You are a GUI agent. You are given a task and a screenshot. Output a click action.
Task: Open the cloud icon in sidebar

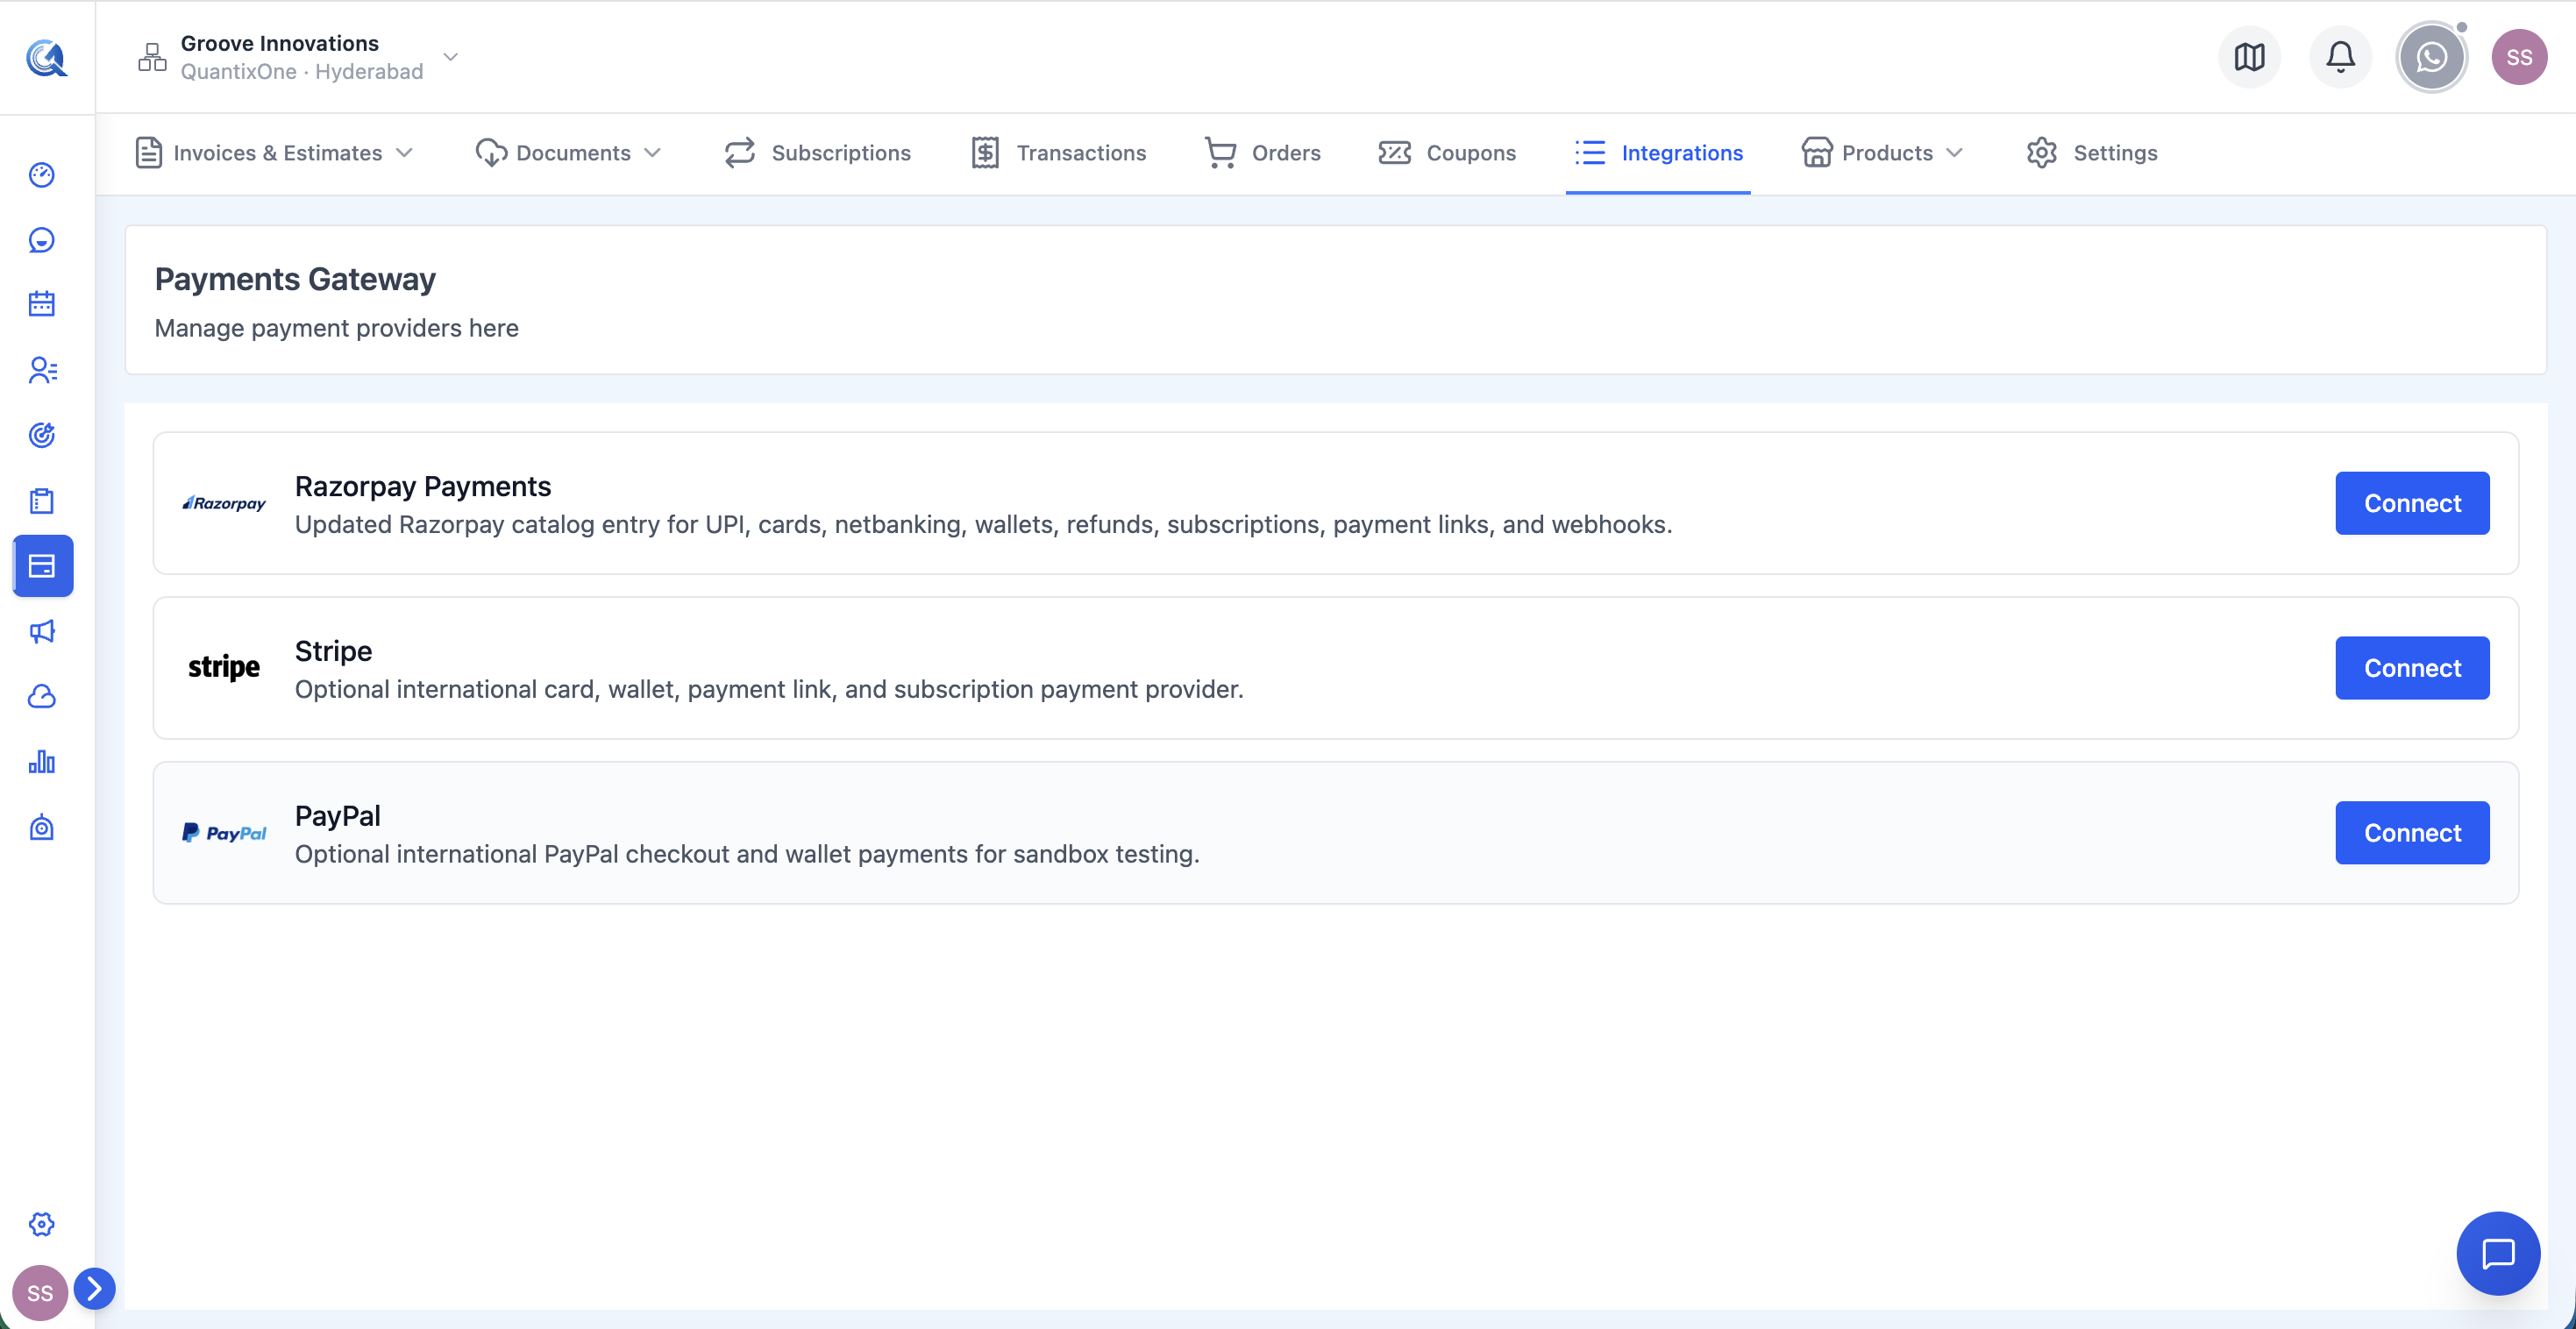42,697
